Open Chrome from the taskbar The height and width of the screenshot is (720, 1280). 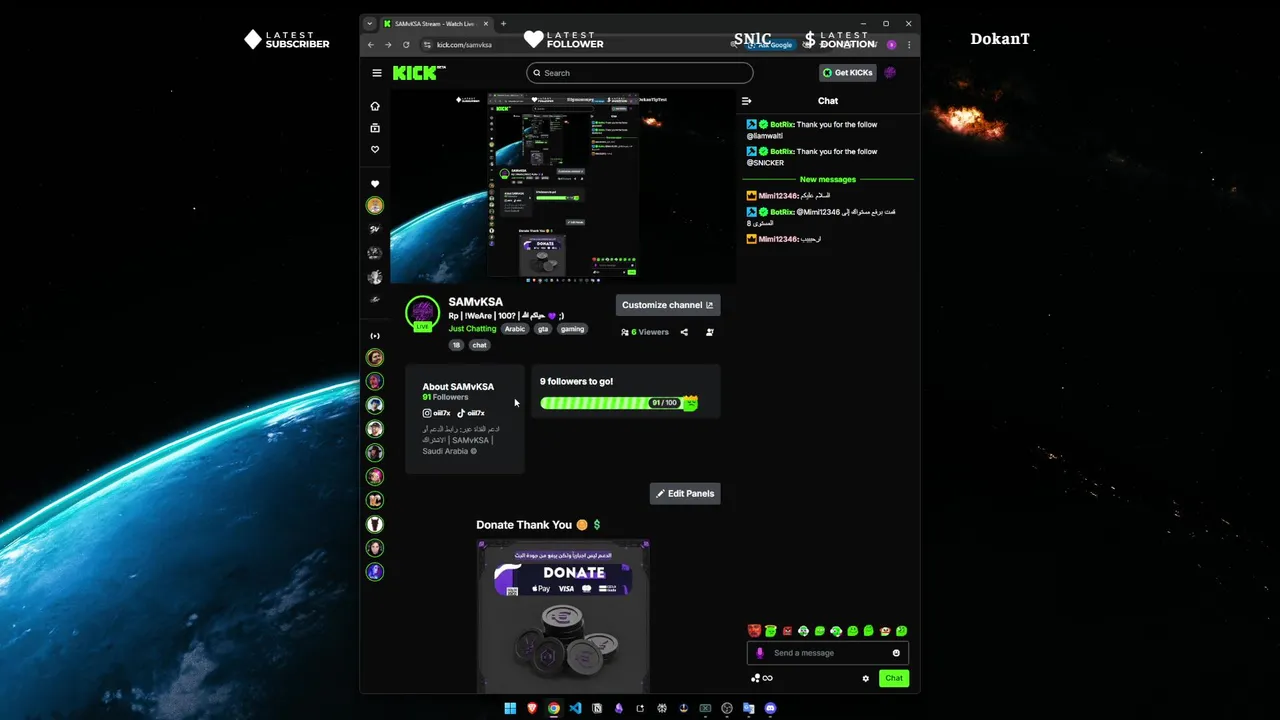click(x=553, y=708)
